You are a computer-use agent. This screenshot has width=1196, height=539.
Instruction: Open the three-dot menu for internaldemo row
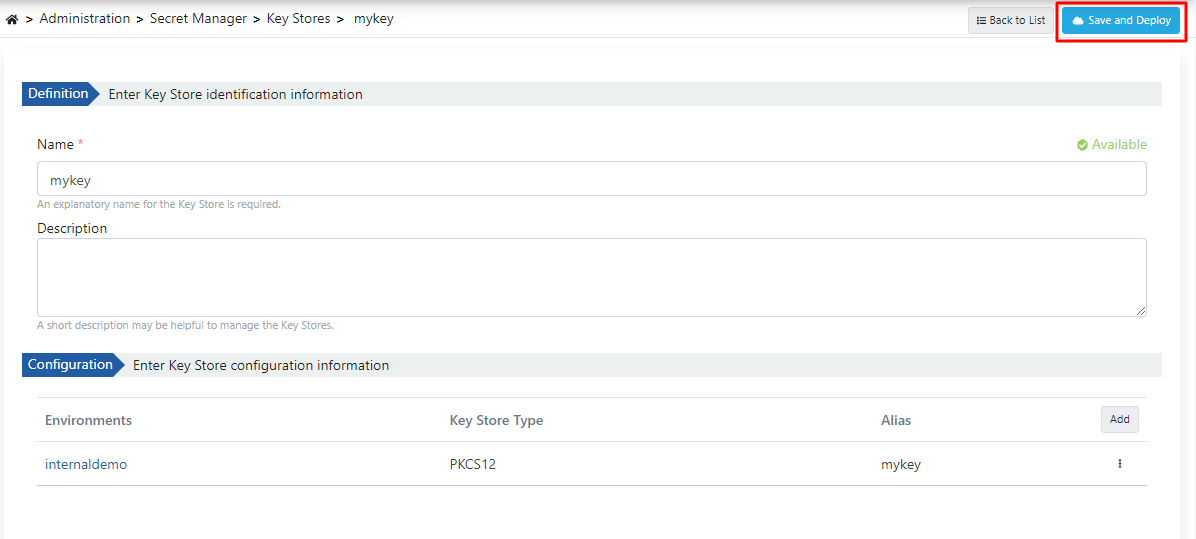pos(1119,464)
